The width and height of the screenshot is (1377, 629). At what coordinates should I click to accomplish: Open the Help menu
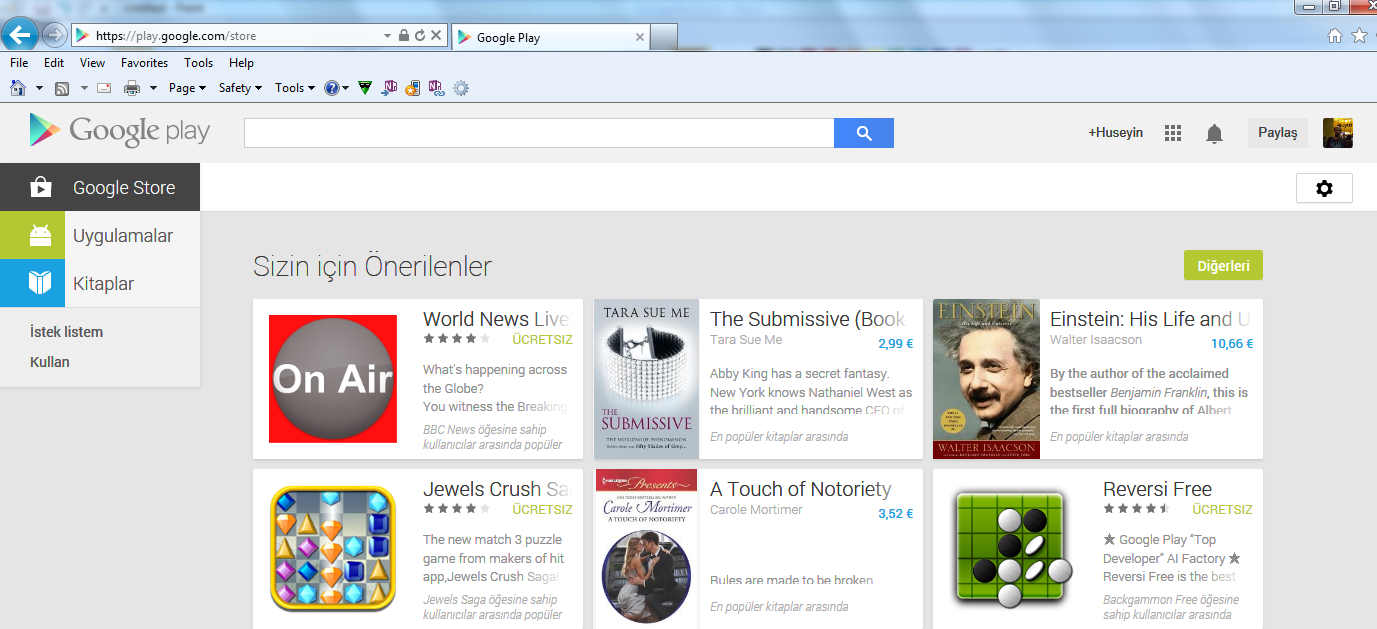point(241,63)
